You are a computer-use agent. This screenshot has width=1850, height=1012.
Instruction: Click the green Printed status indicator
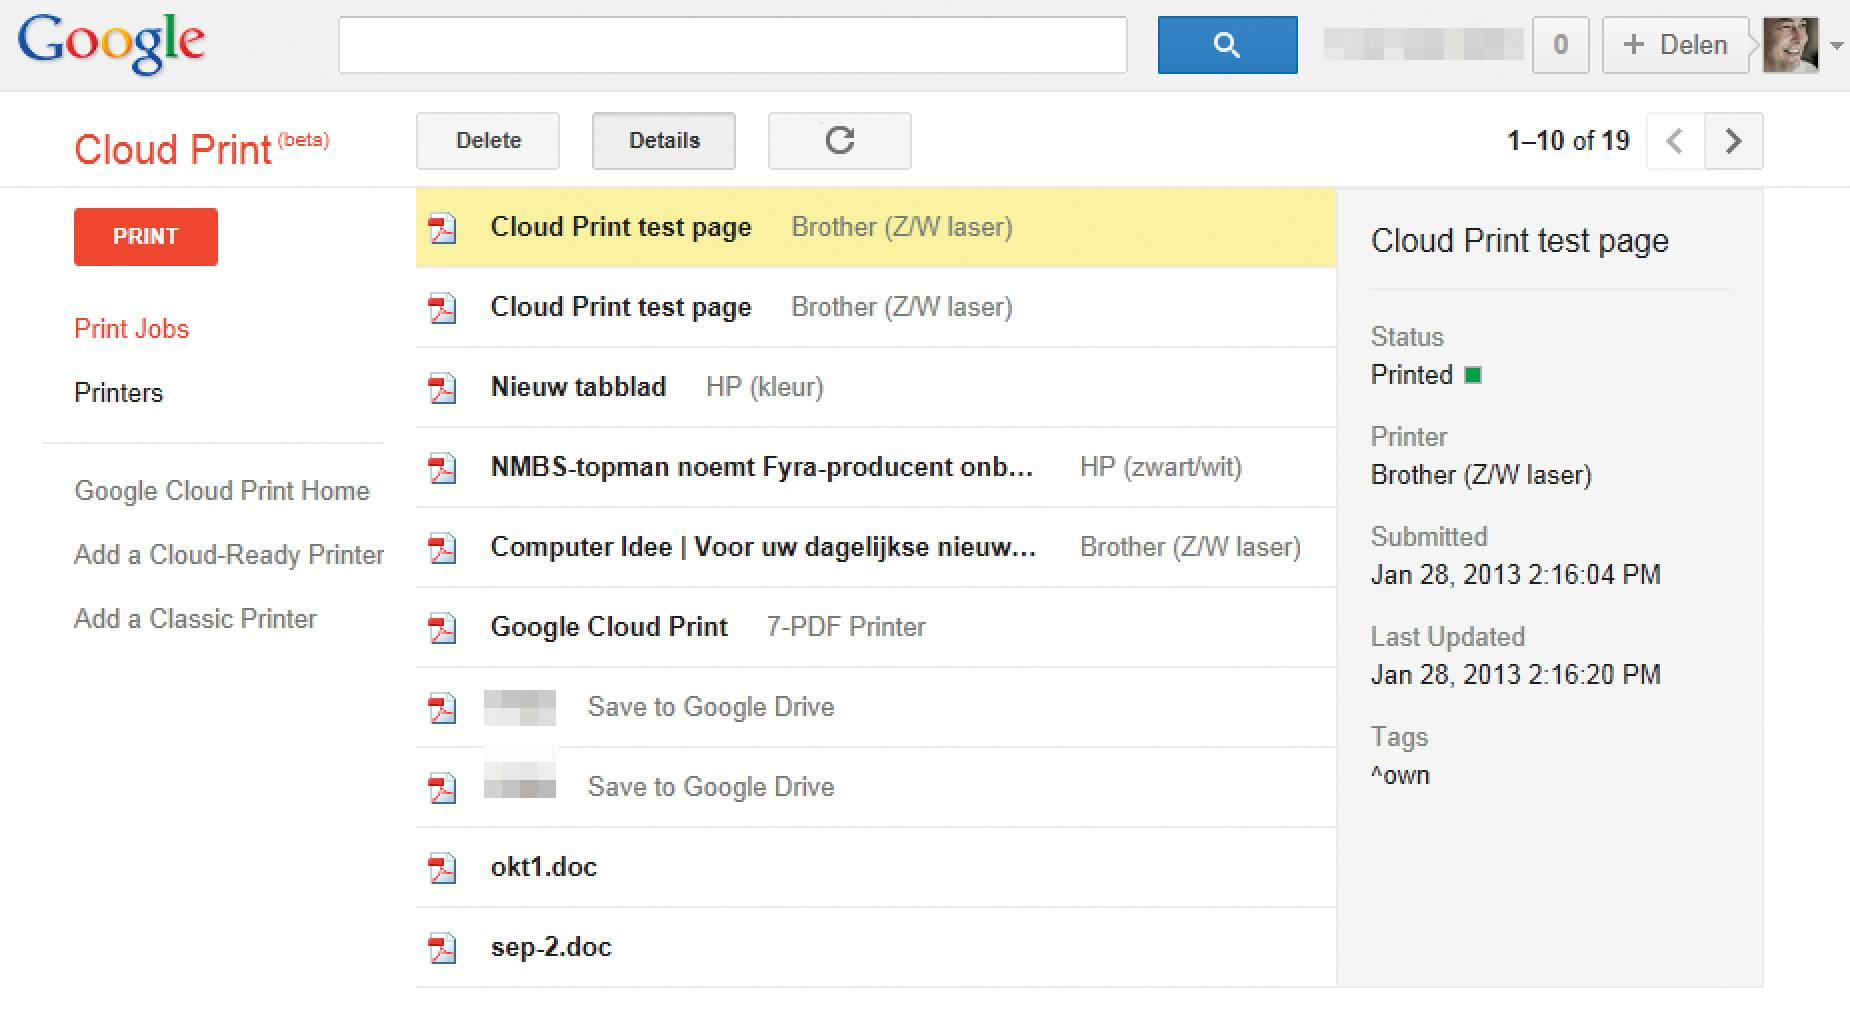click(1473, 375)
